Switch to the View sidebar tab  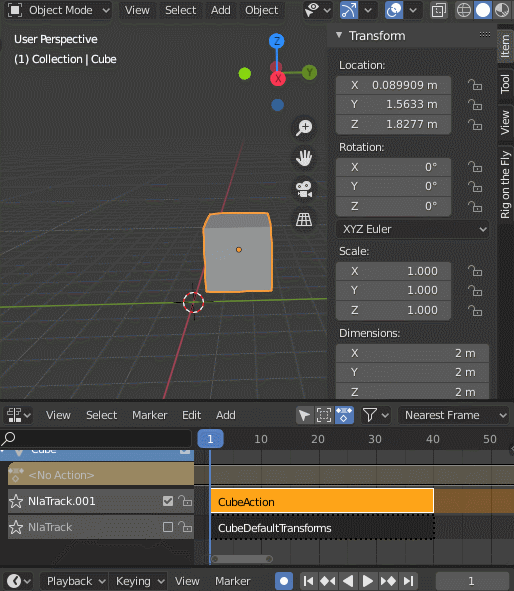[x=505, y=122]
